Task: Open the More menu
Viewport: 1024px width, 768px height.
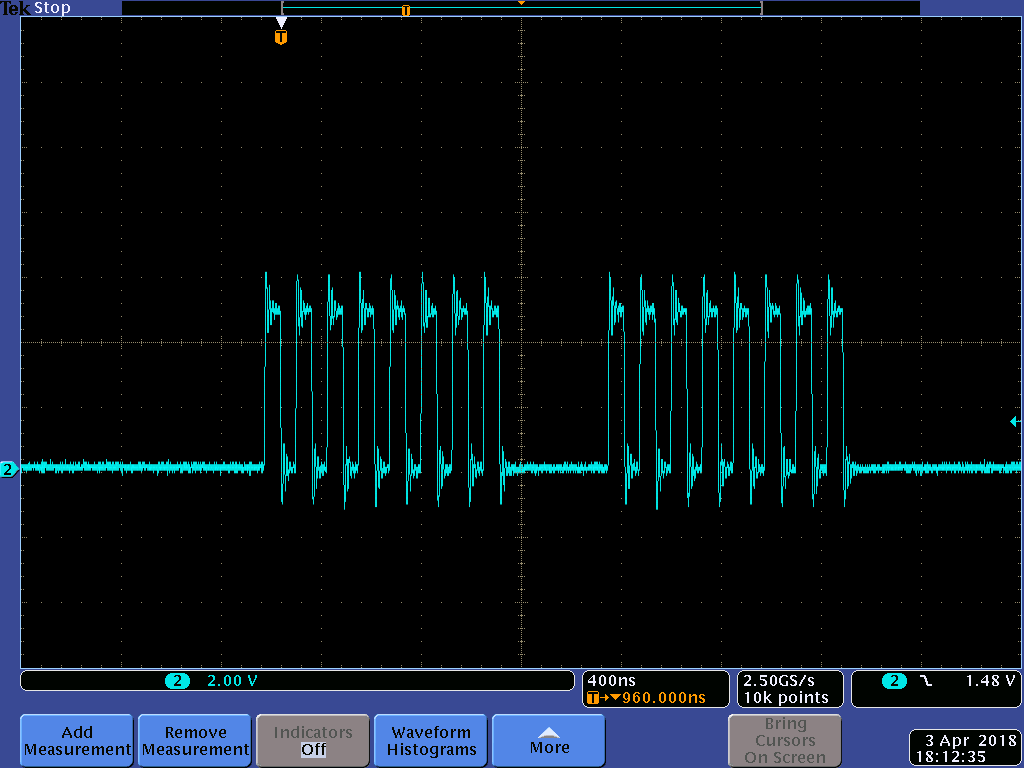Action: (547, 740)
